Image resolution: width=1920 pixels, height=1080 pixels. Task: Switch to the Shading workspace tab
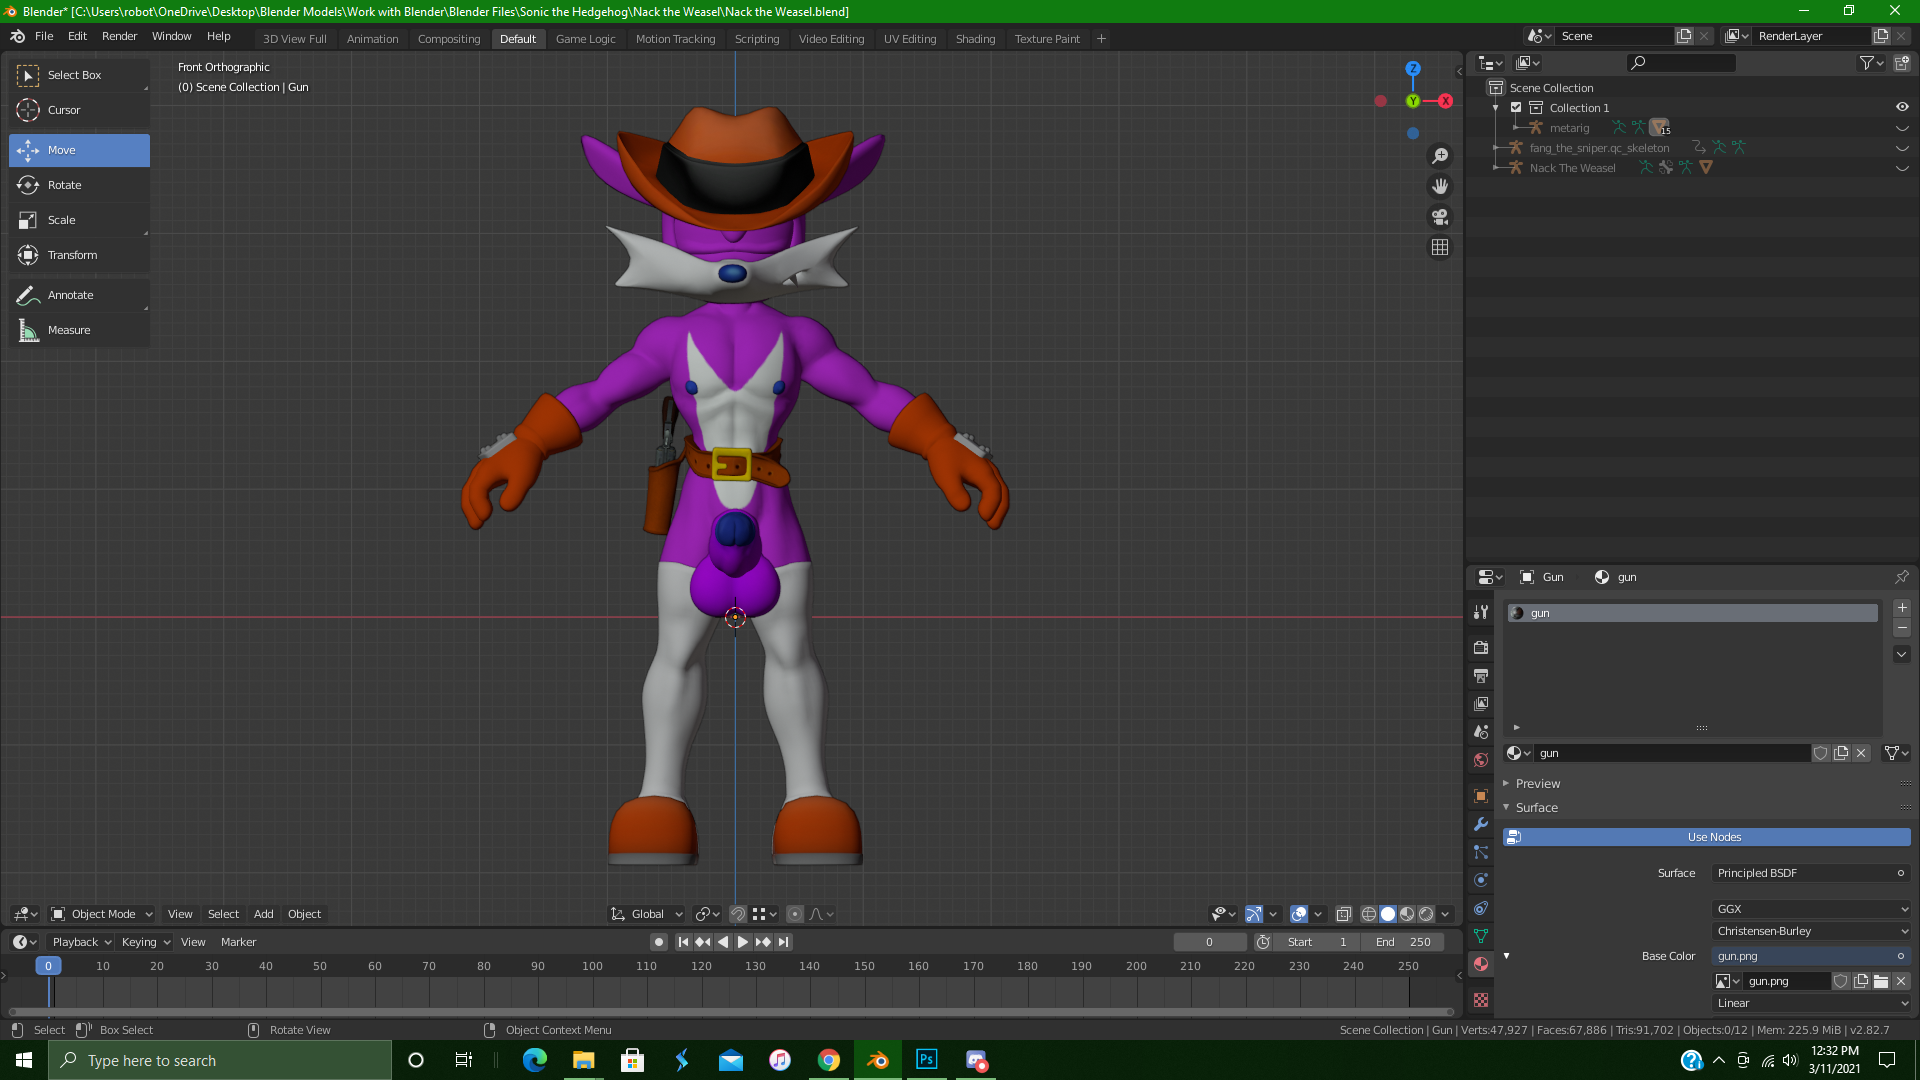[x=975, y=39]
